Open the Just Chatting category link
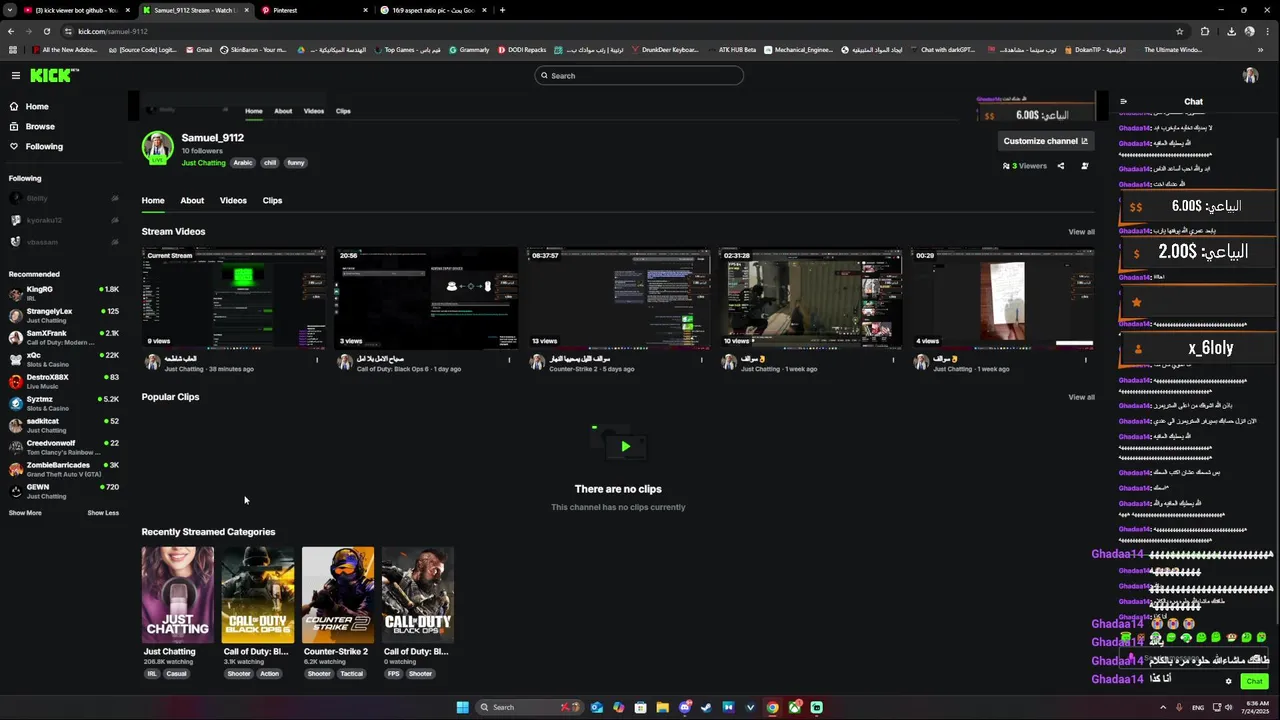 click(204, 163)
